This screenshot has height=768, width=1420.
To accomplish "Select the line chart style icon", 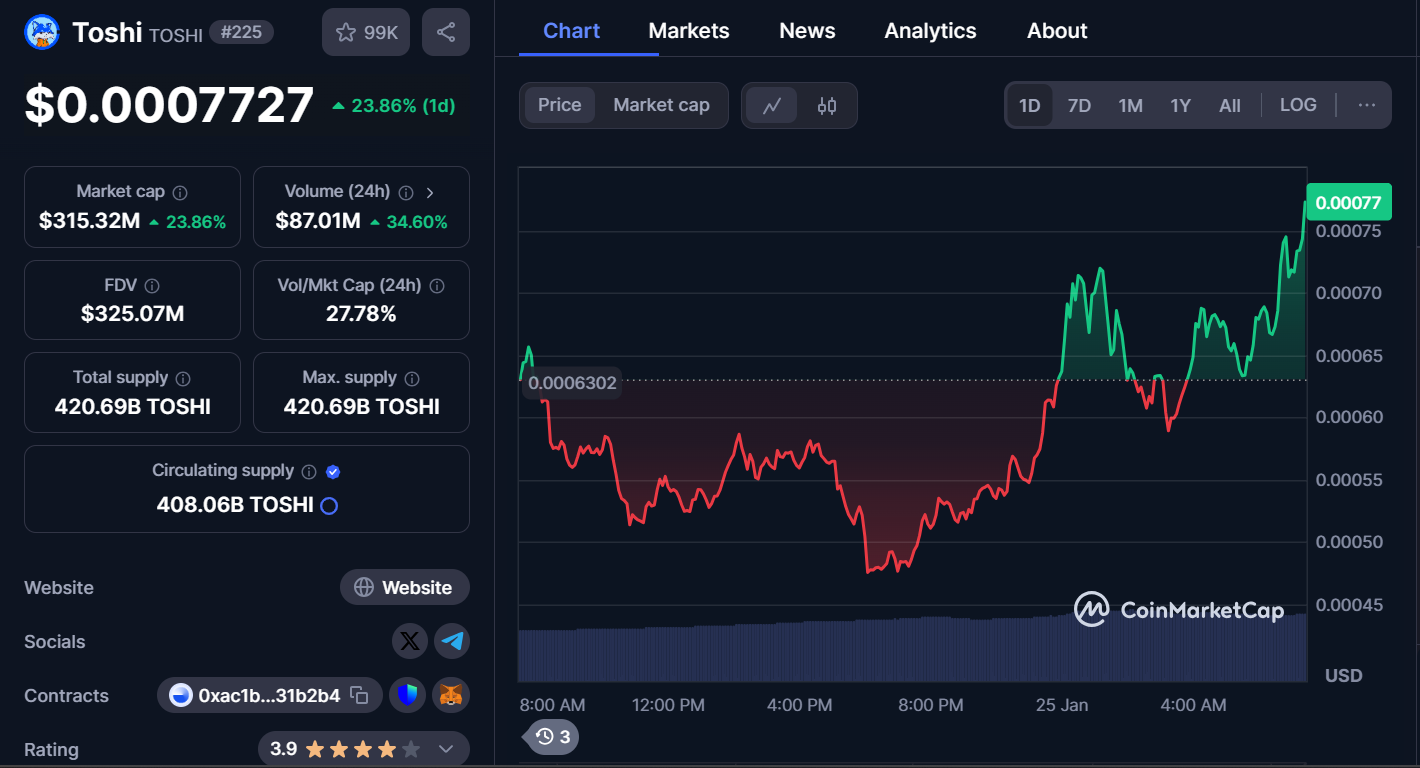I will [x=772, y=105].
